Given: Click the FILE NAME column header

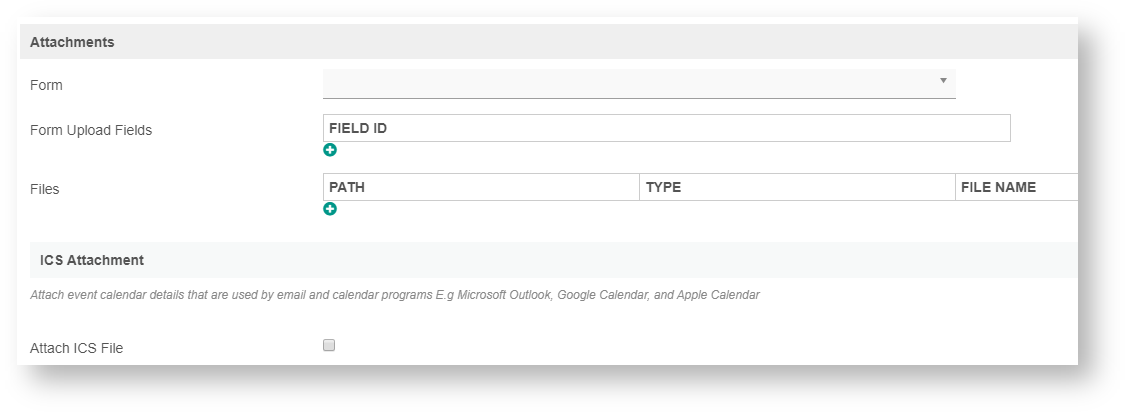Looking at the screenshot, I should [x=998, y=187].
